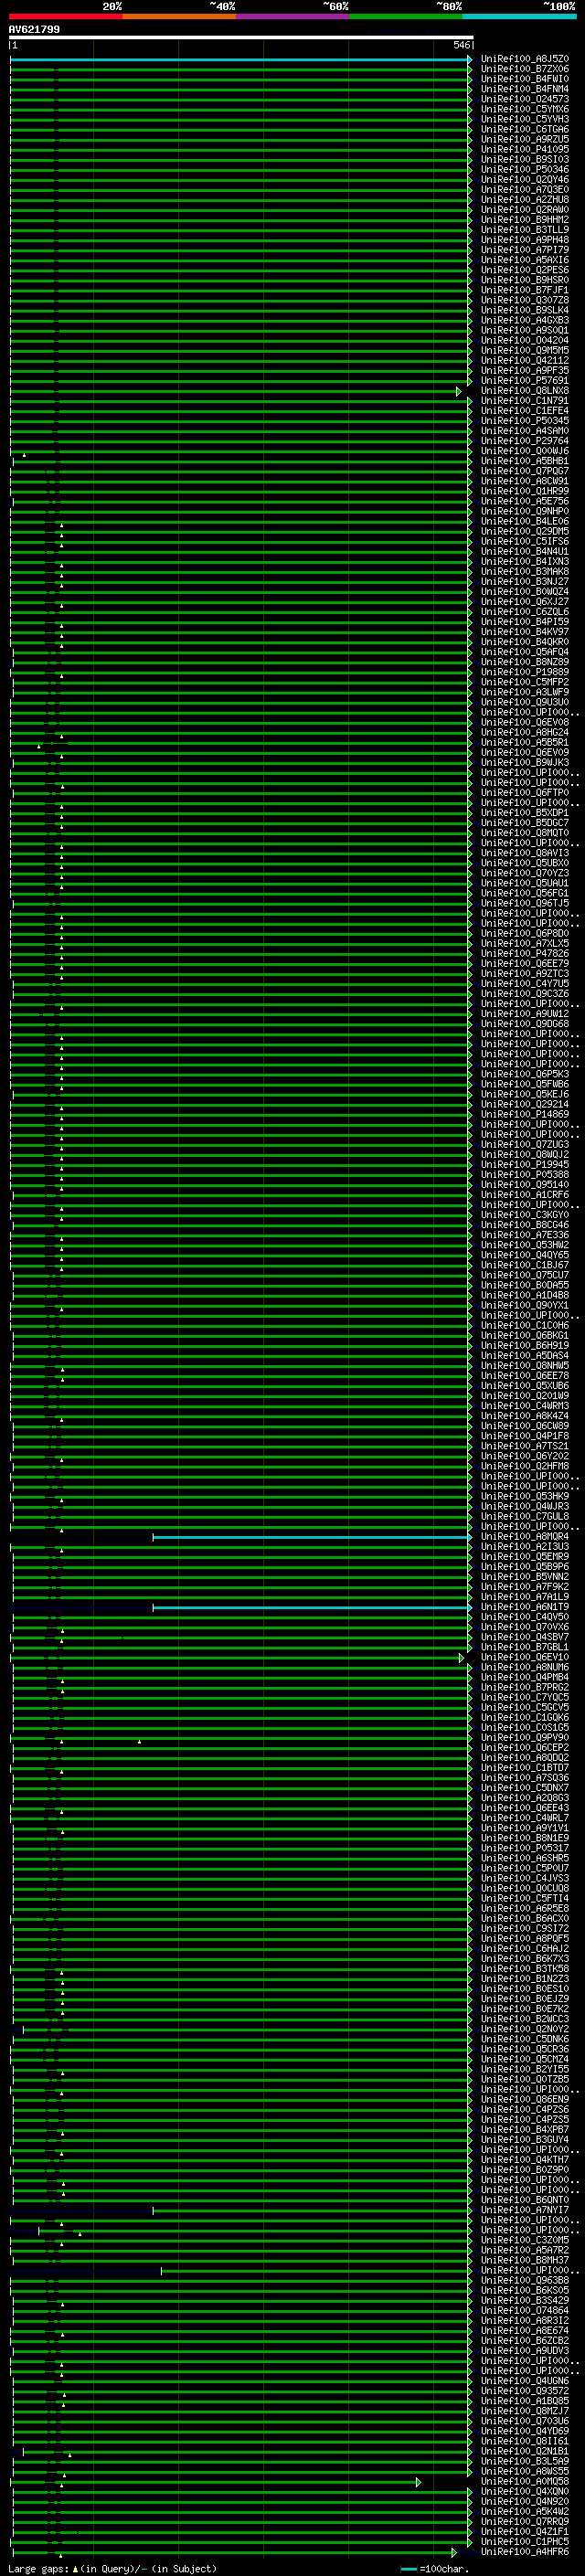Select the UniRef100_A8MQR4 hit label
Viewport: 585px width, 2576px height.
(525, 1537)
